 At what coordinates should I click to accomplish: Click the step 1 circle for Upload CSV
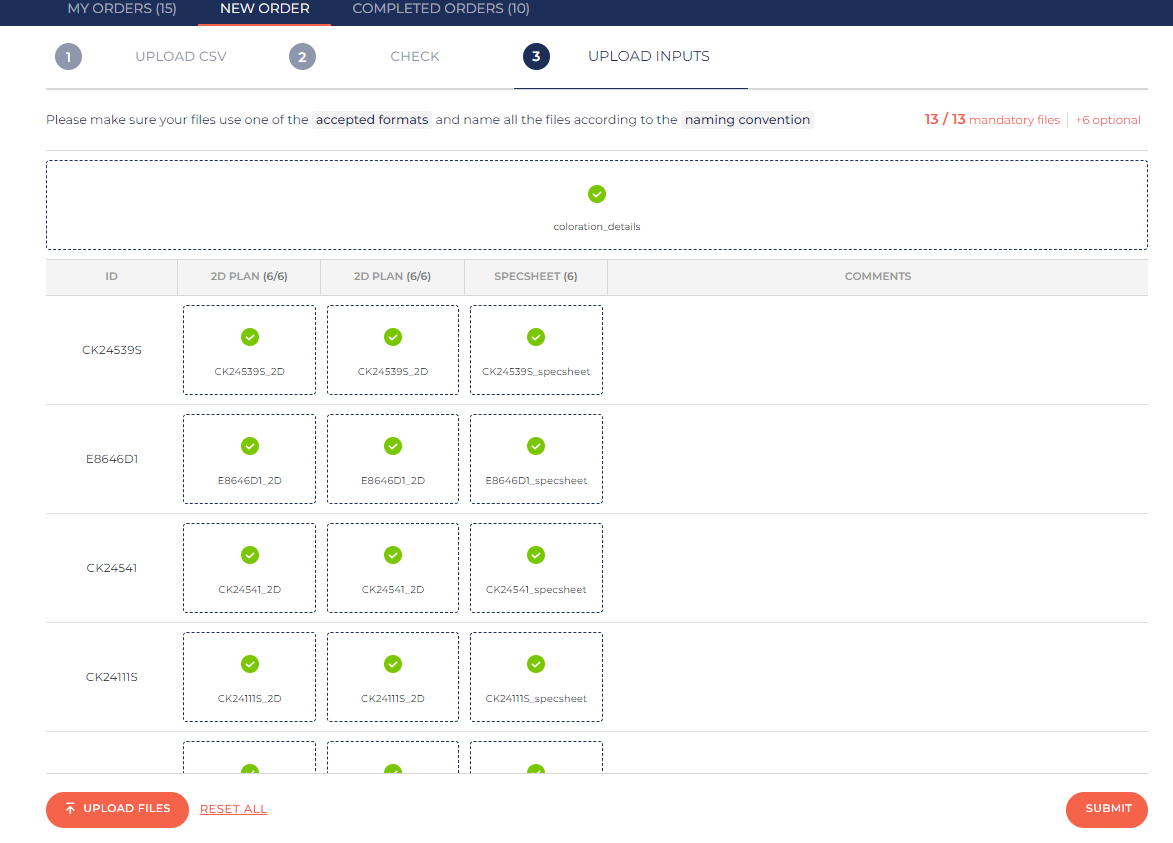tap(68, 57)
